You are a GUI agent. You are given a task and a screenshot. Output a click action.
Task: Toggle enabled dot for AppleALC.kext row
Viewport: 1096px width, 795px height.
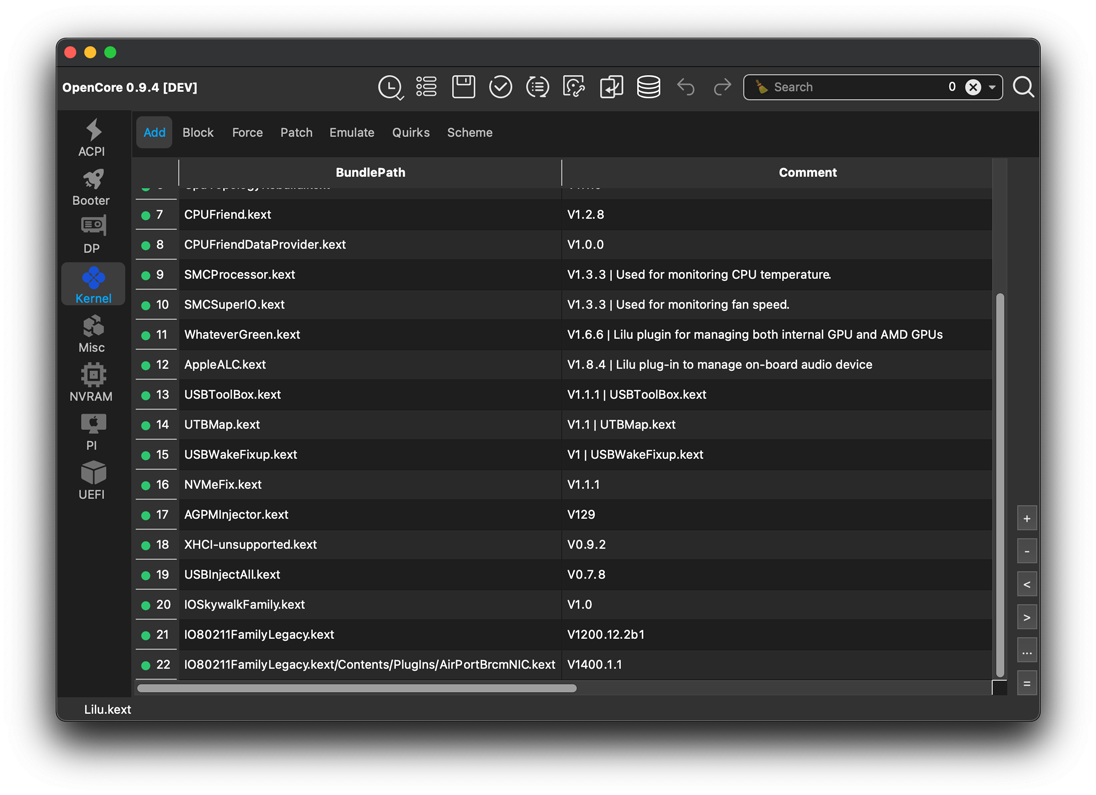point(145,366)
